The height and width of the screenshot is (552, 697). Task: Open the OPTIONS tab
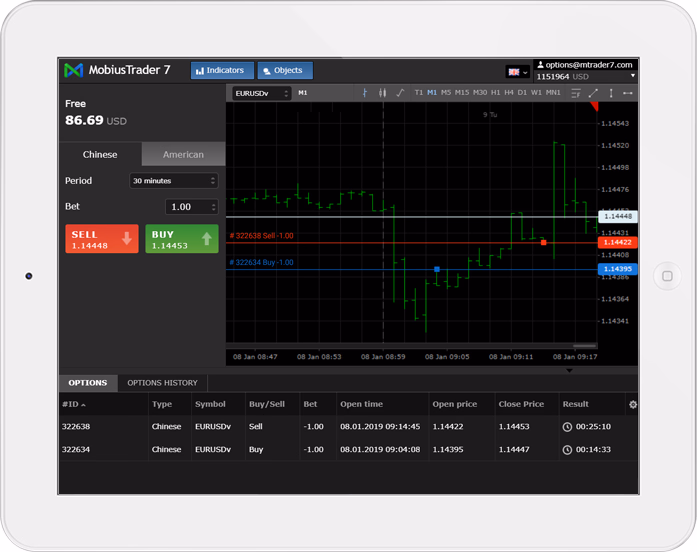[88, 383]
